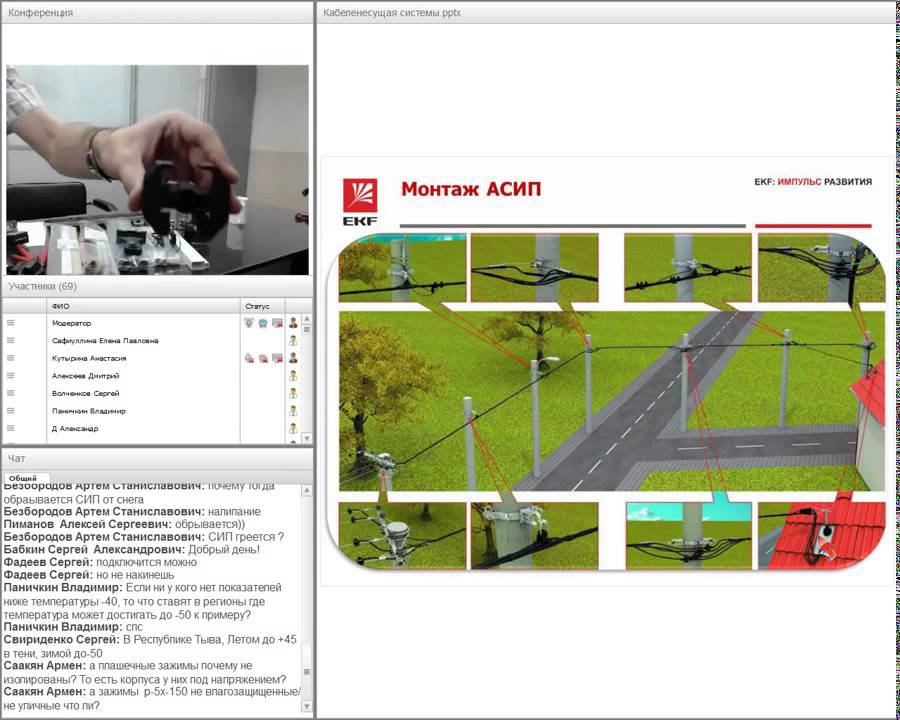Screen dimensions: 900x720
Task: Select participant Д Александр
Action: point(75,428)
